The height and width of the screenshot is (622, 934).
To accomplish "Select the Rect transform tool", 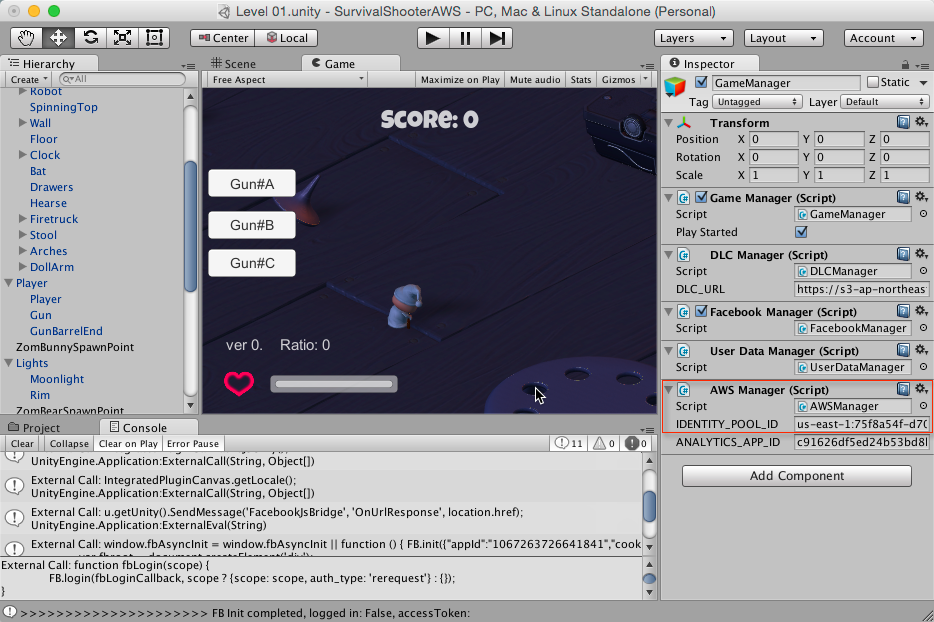I will click(x=154, y=38).
